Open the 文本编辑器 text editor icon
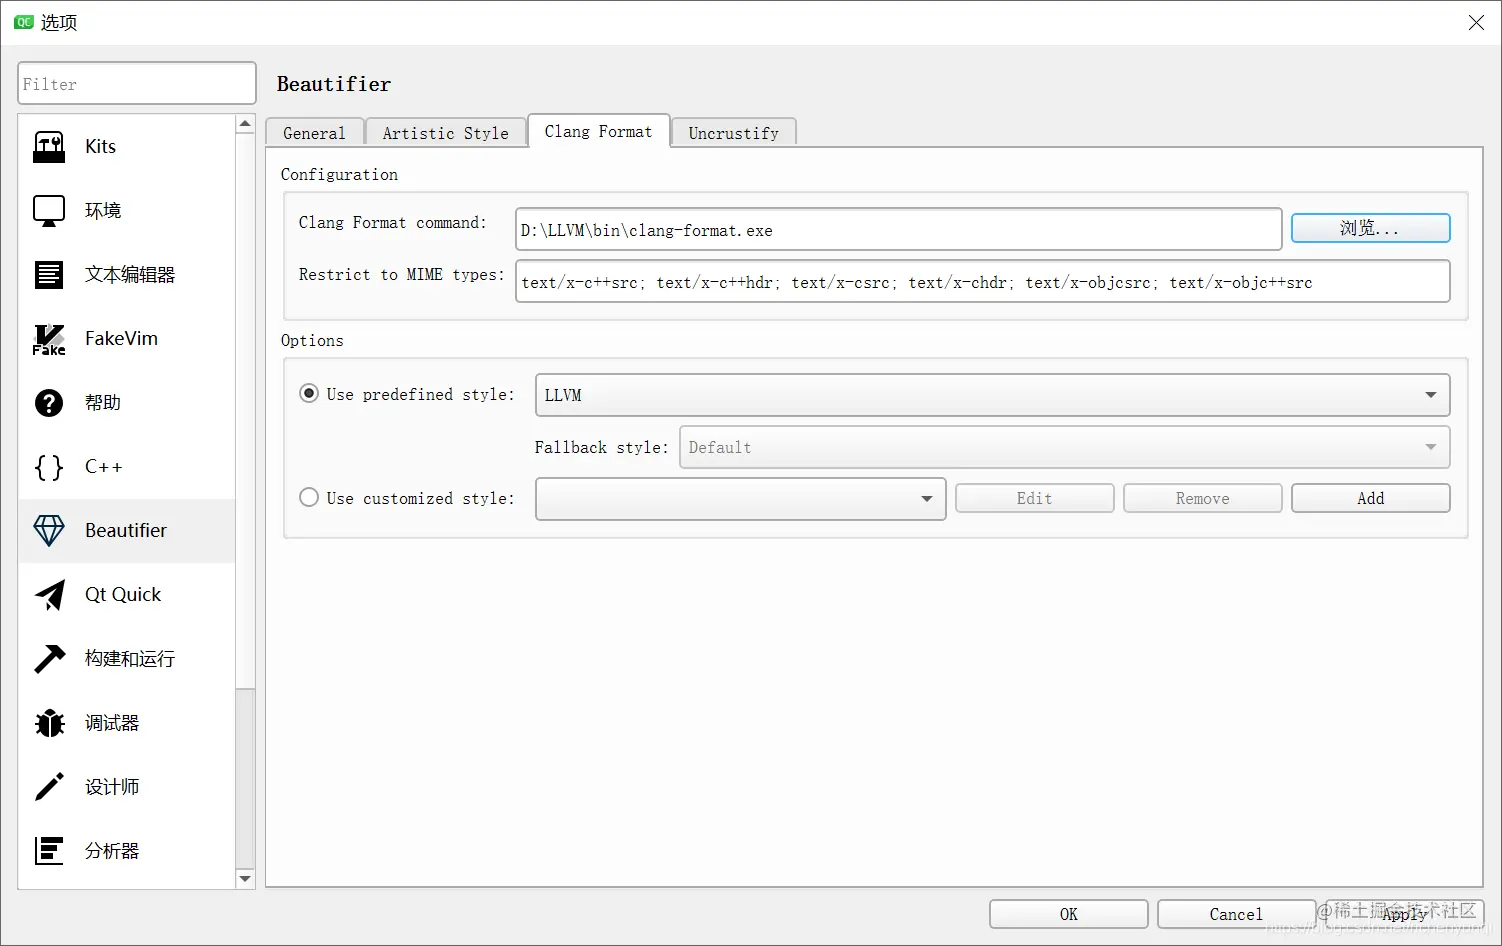1502x946 pixels. coord(49,275)
